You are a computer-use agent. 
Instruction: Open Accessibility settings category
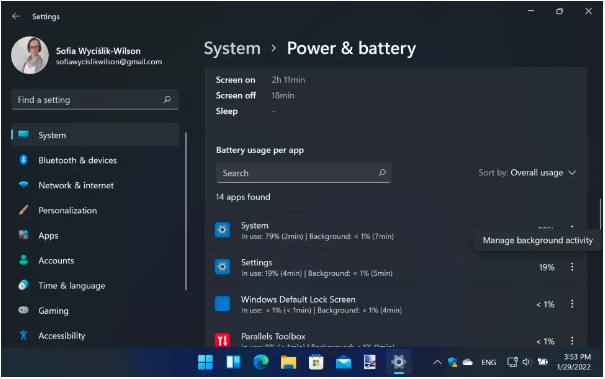(x=95, y=335)
